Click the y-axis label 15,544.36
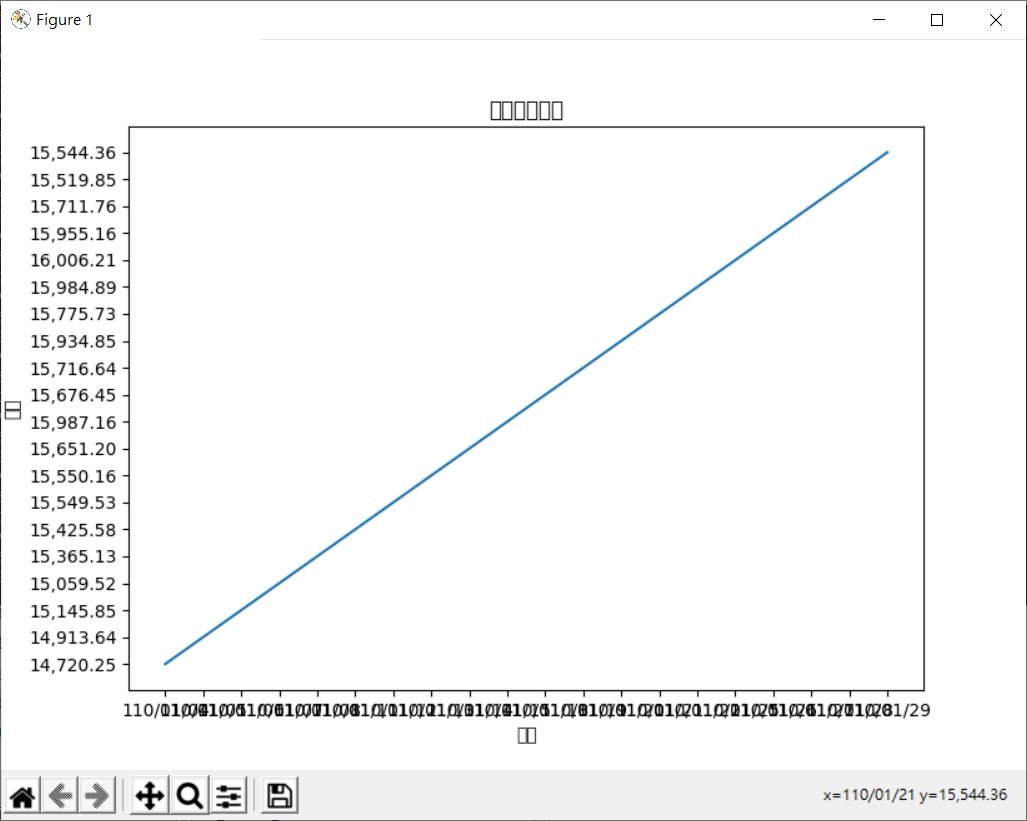Viewport: 1027px width, 821px height. (73, 153)
